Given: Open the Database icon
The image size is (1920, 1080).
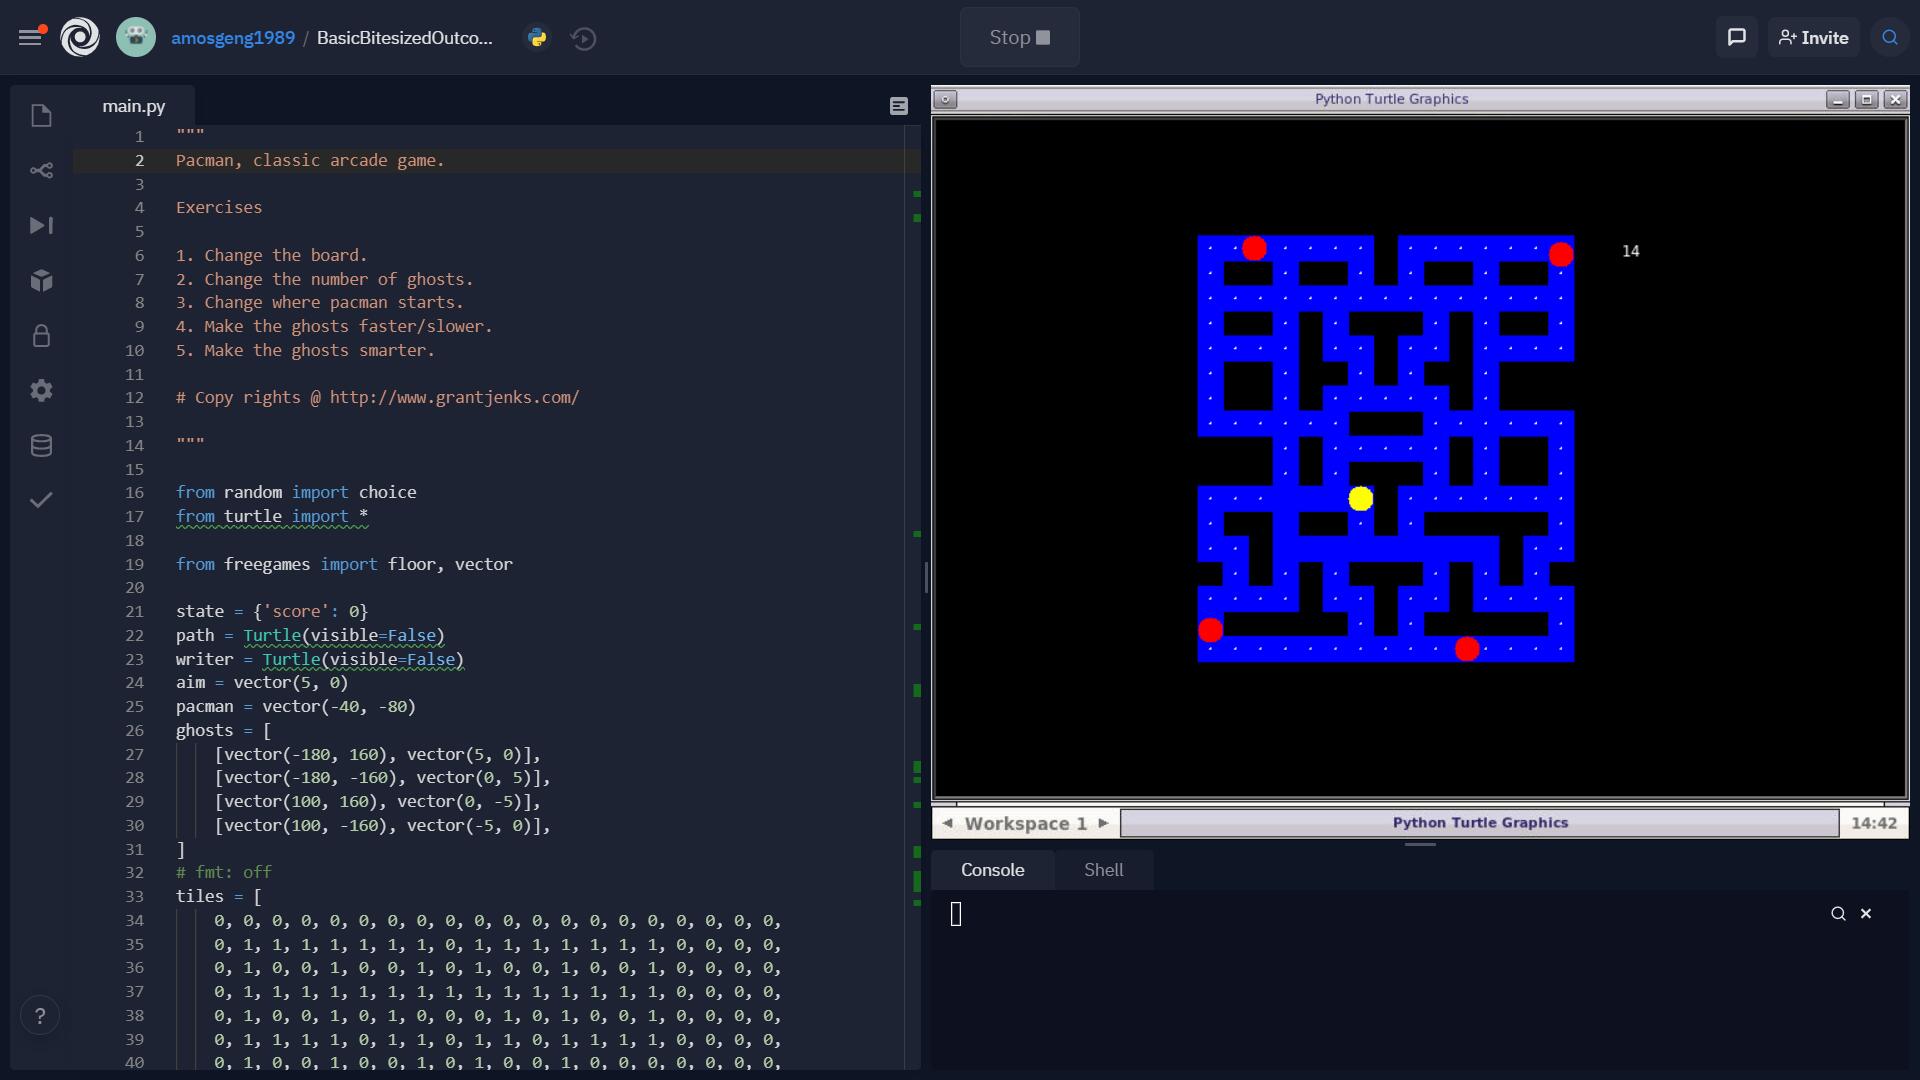Looking at the screenshot, I should [x=41, y=445].
